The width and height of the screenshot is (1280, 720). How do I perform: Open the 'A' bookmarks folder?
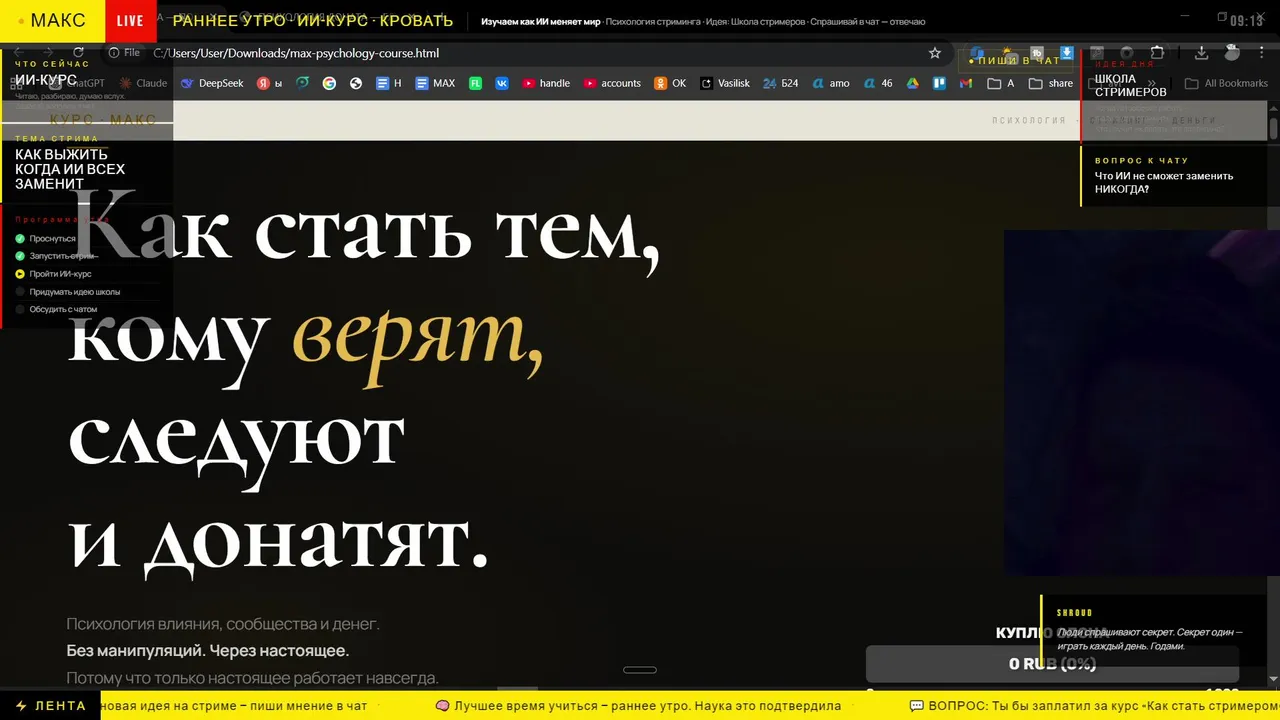click(x=1001, y=83)
